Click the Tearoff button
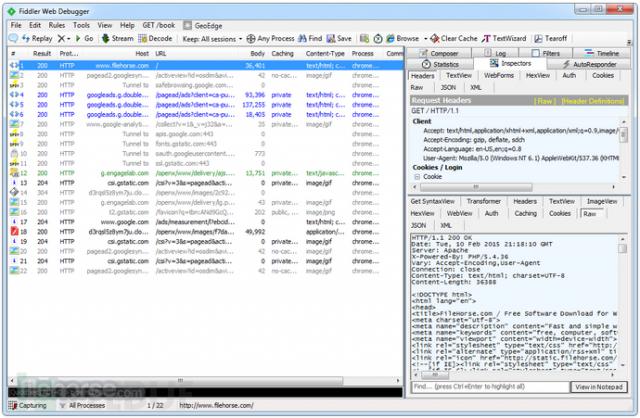The image size is (640, 418). [551, 38]
